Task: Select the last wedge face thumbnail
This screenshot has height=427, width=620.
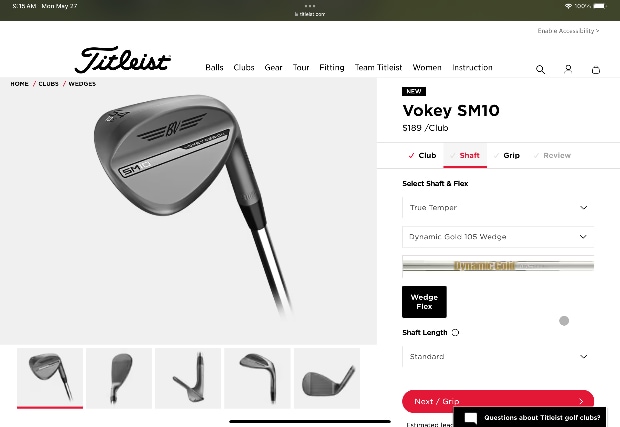Action: (327, 378)
